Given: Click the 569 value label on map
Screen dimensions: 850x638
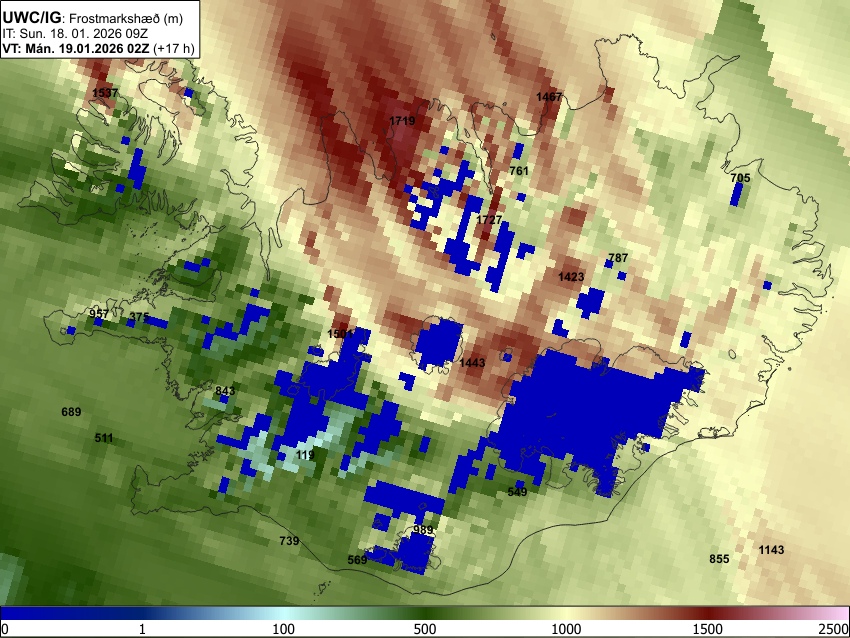Looking at the screenshot, I should click(357, 559).
